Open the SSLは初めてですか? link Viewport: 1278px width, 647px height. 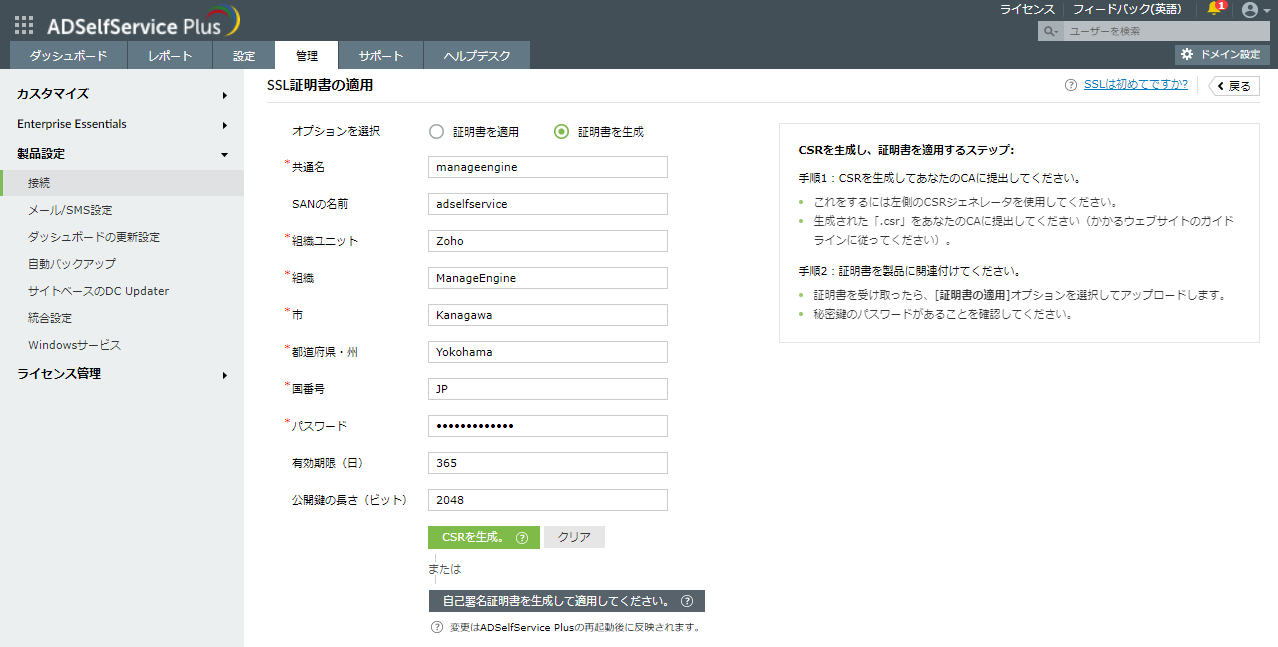pos(1135,85)
